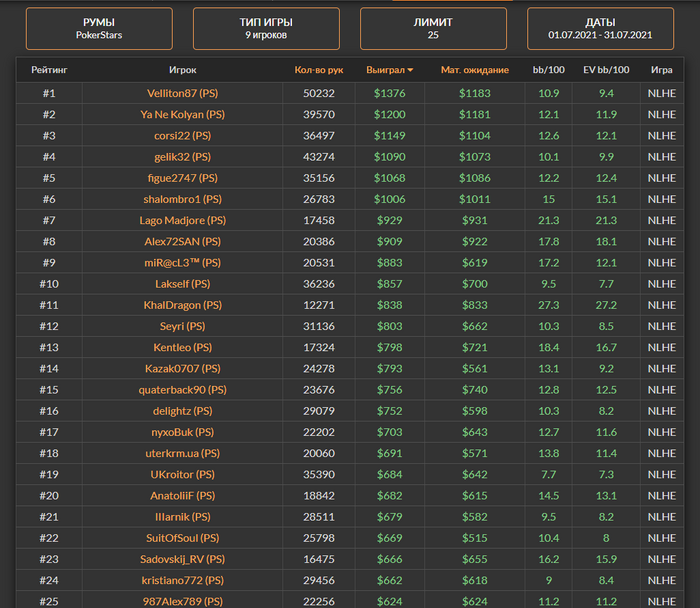Open the РУМЫ PokerStars filter dropdown
700x608 pixels.
coord(99,28)
